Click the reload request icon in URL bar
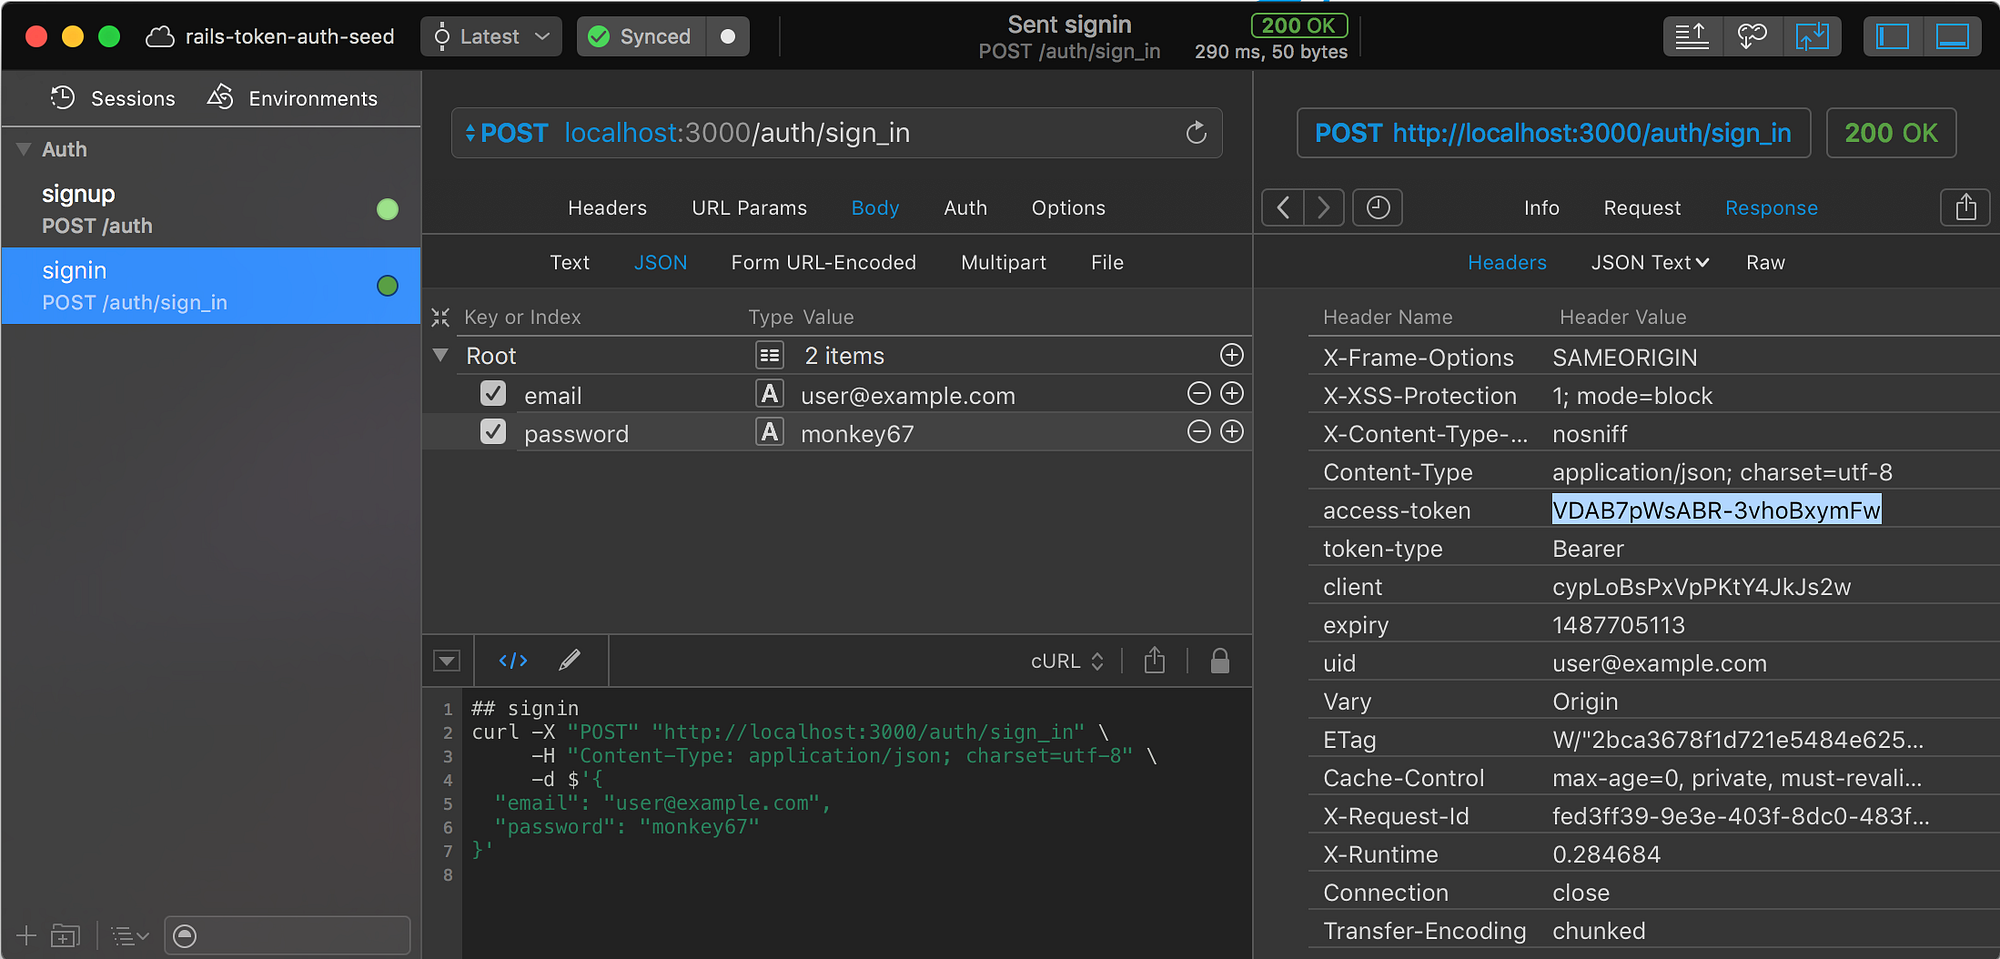2000x959 pixels. click(x=1196, y=133)
